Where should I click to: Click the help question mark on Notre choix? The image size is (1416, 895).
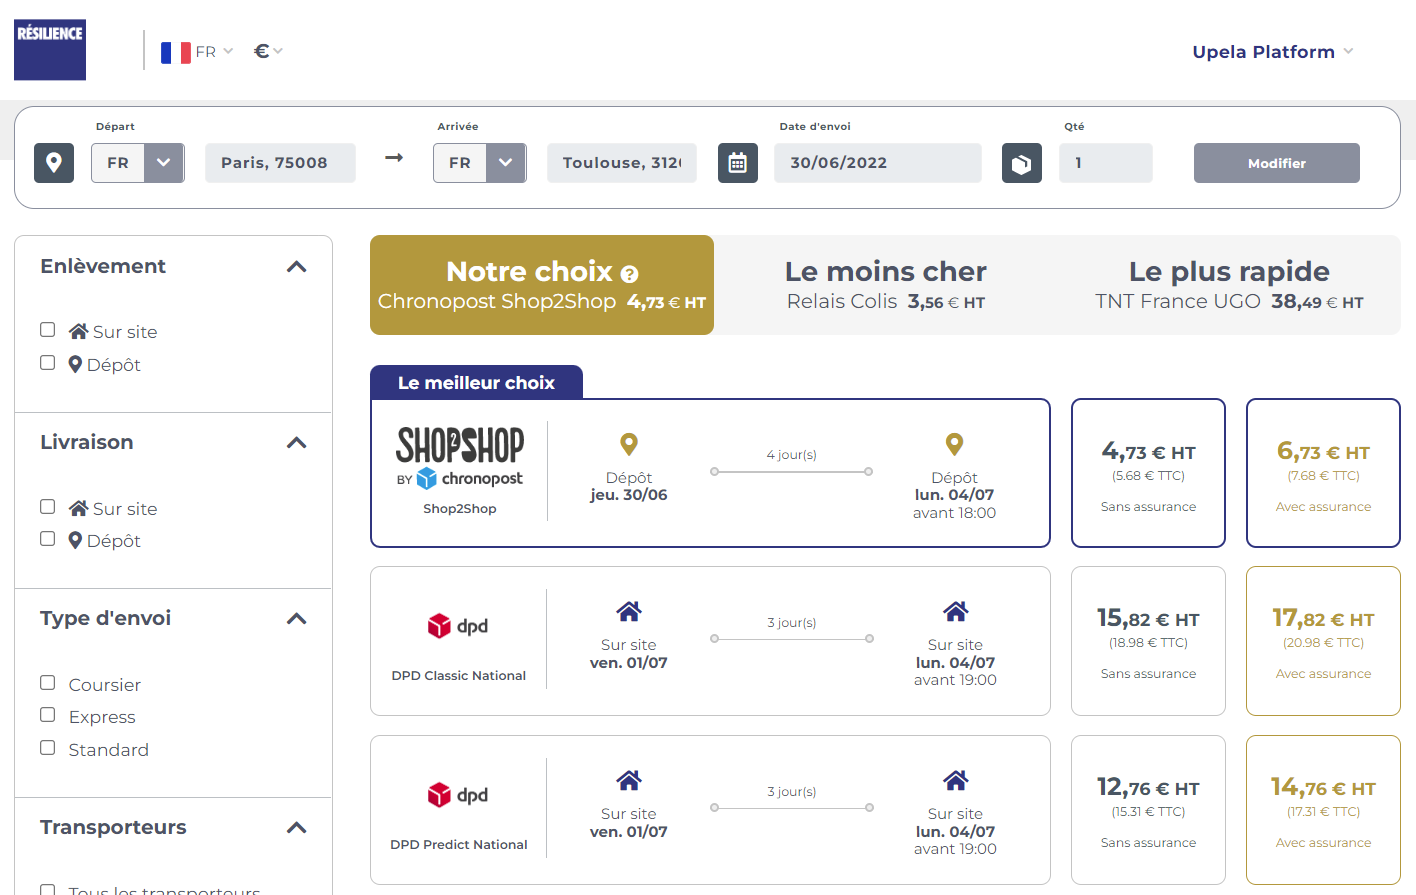point(629,274)
